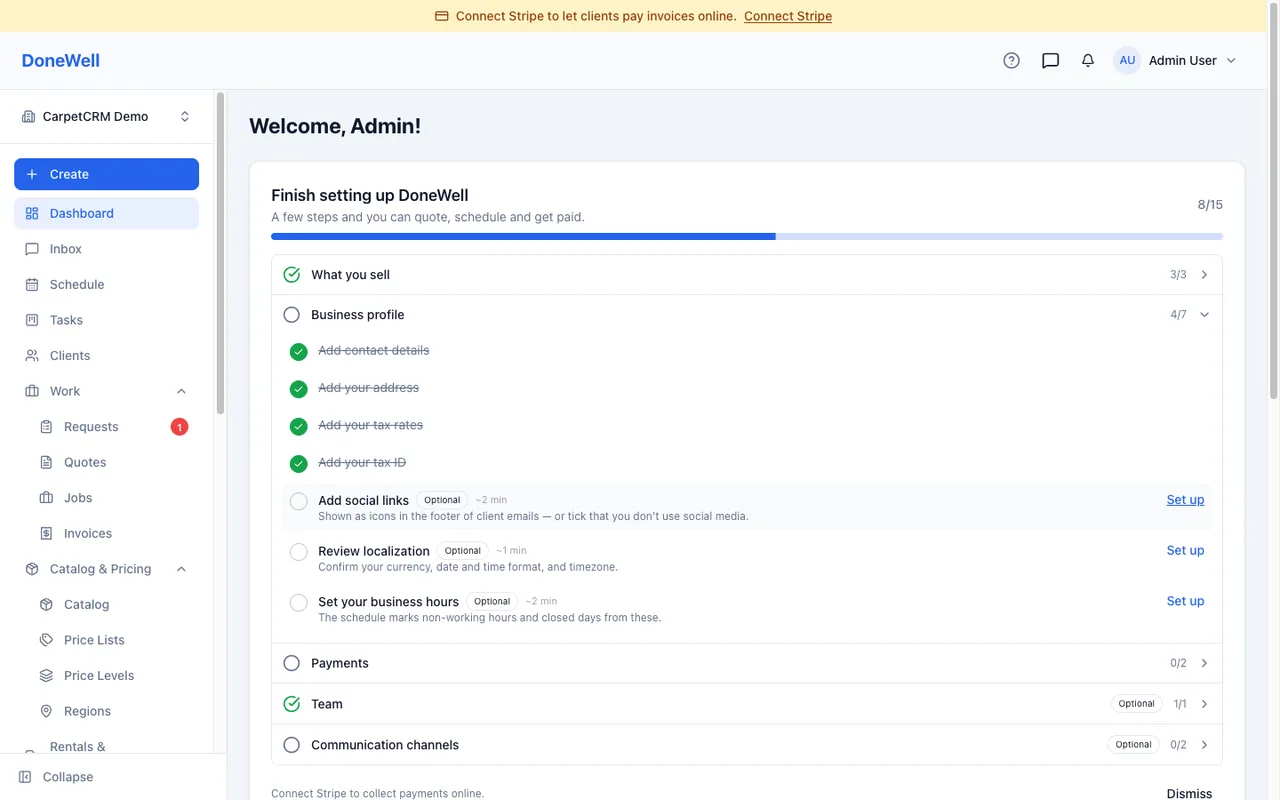The width and height of the screenshot is (1280, 800).
Task: Dismiss the setup checklist
Action: 1189,793
